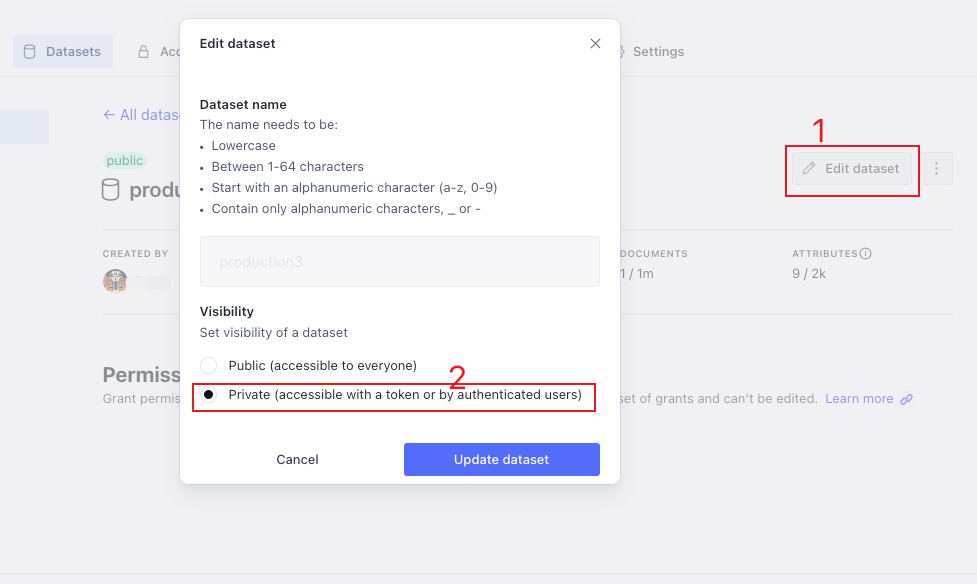The width and height of the screenshot is (977, 584).
Task: Select the Private visibility radio option
Action: (x=208, y=395)
